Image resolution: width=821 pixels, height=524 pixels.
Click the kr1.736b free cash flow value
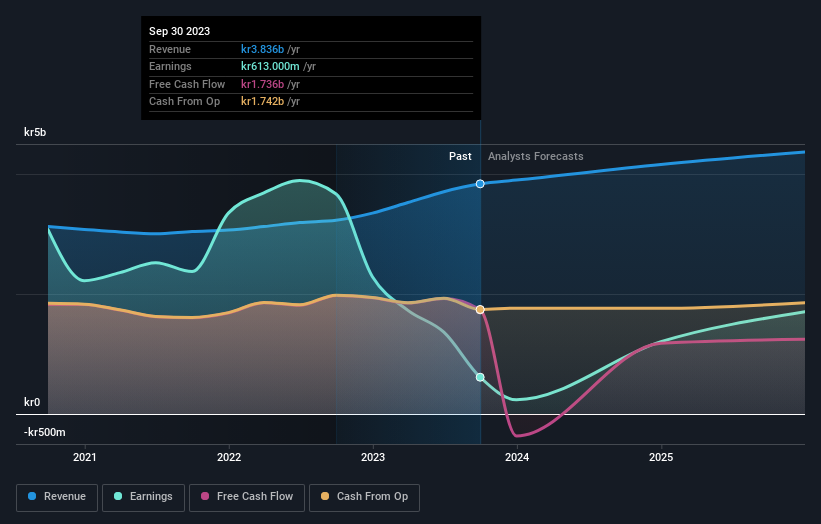(262, 84)
